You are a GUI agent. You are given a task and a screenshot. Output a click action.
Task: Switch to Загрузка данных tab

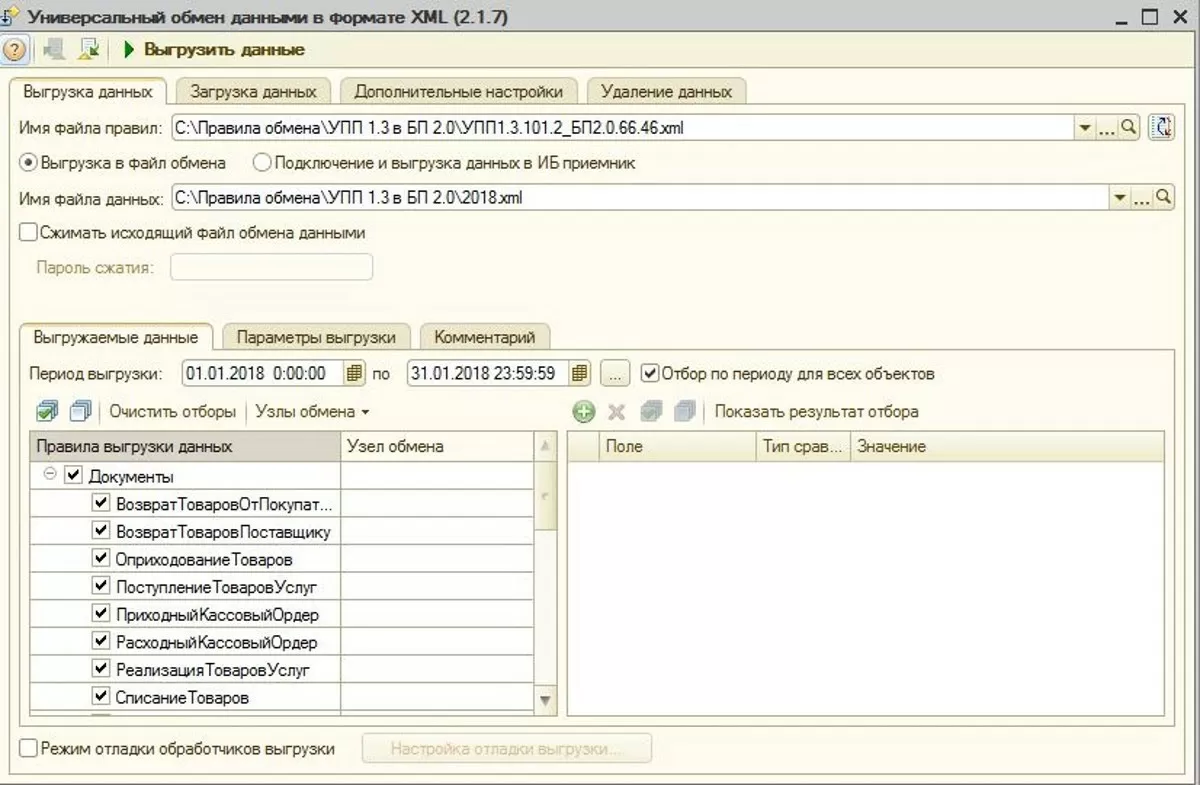point(253,91)
